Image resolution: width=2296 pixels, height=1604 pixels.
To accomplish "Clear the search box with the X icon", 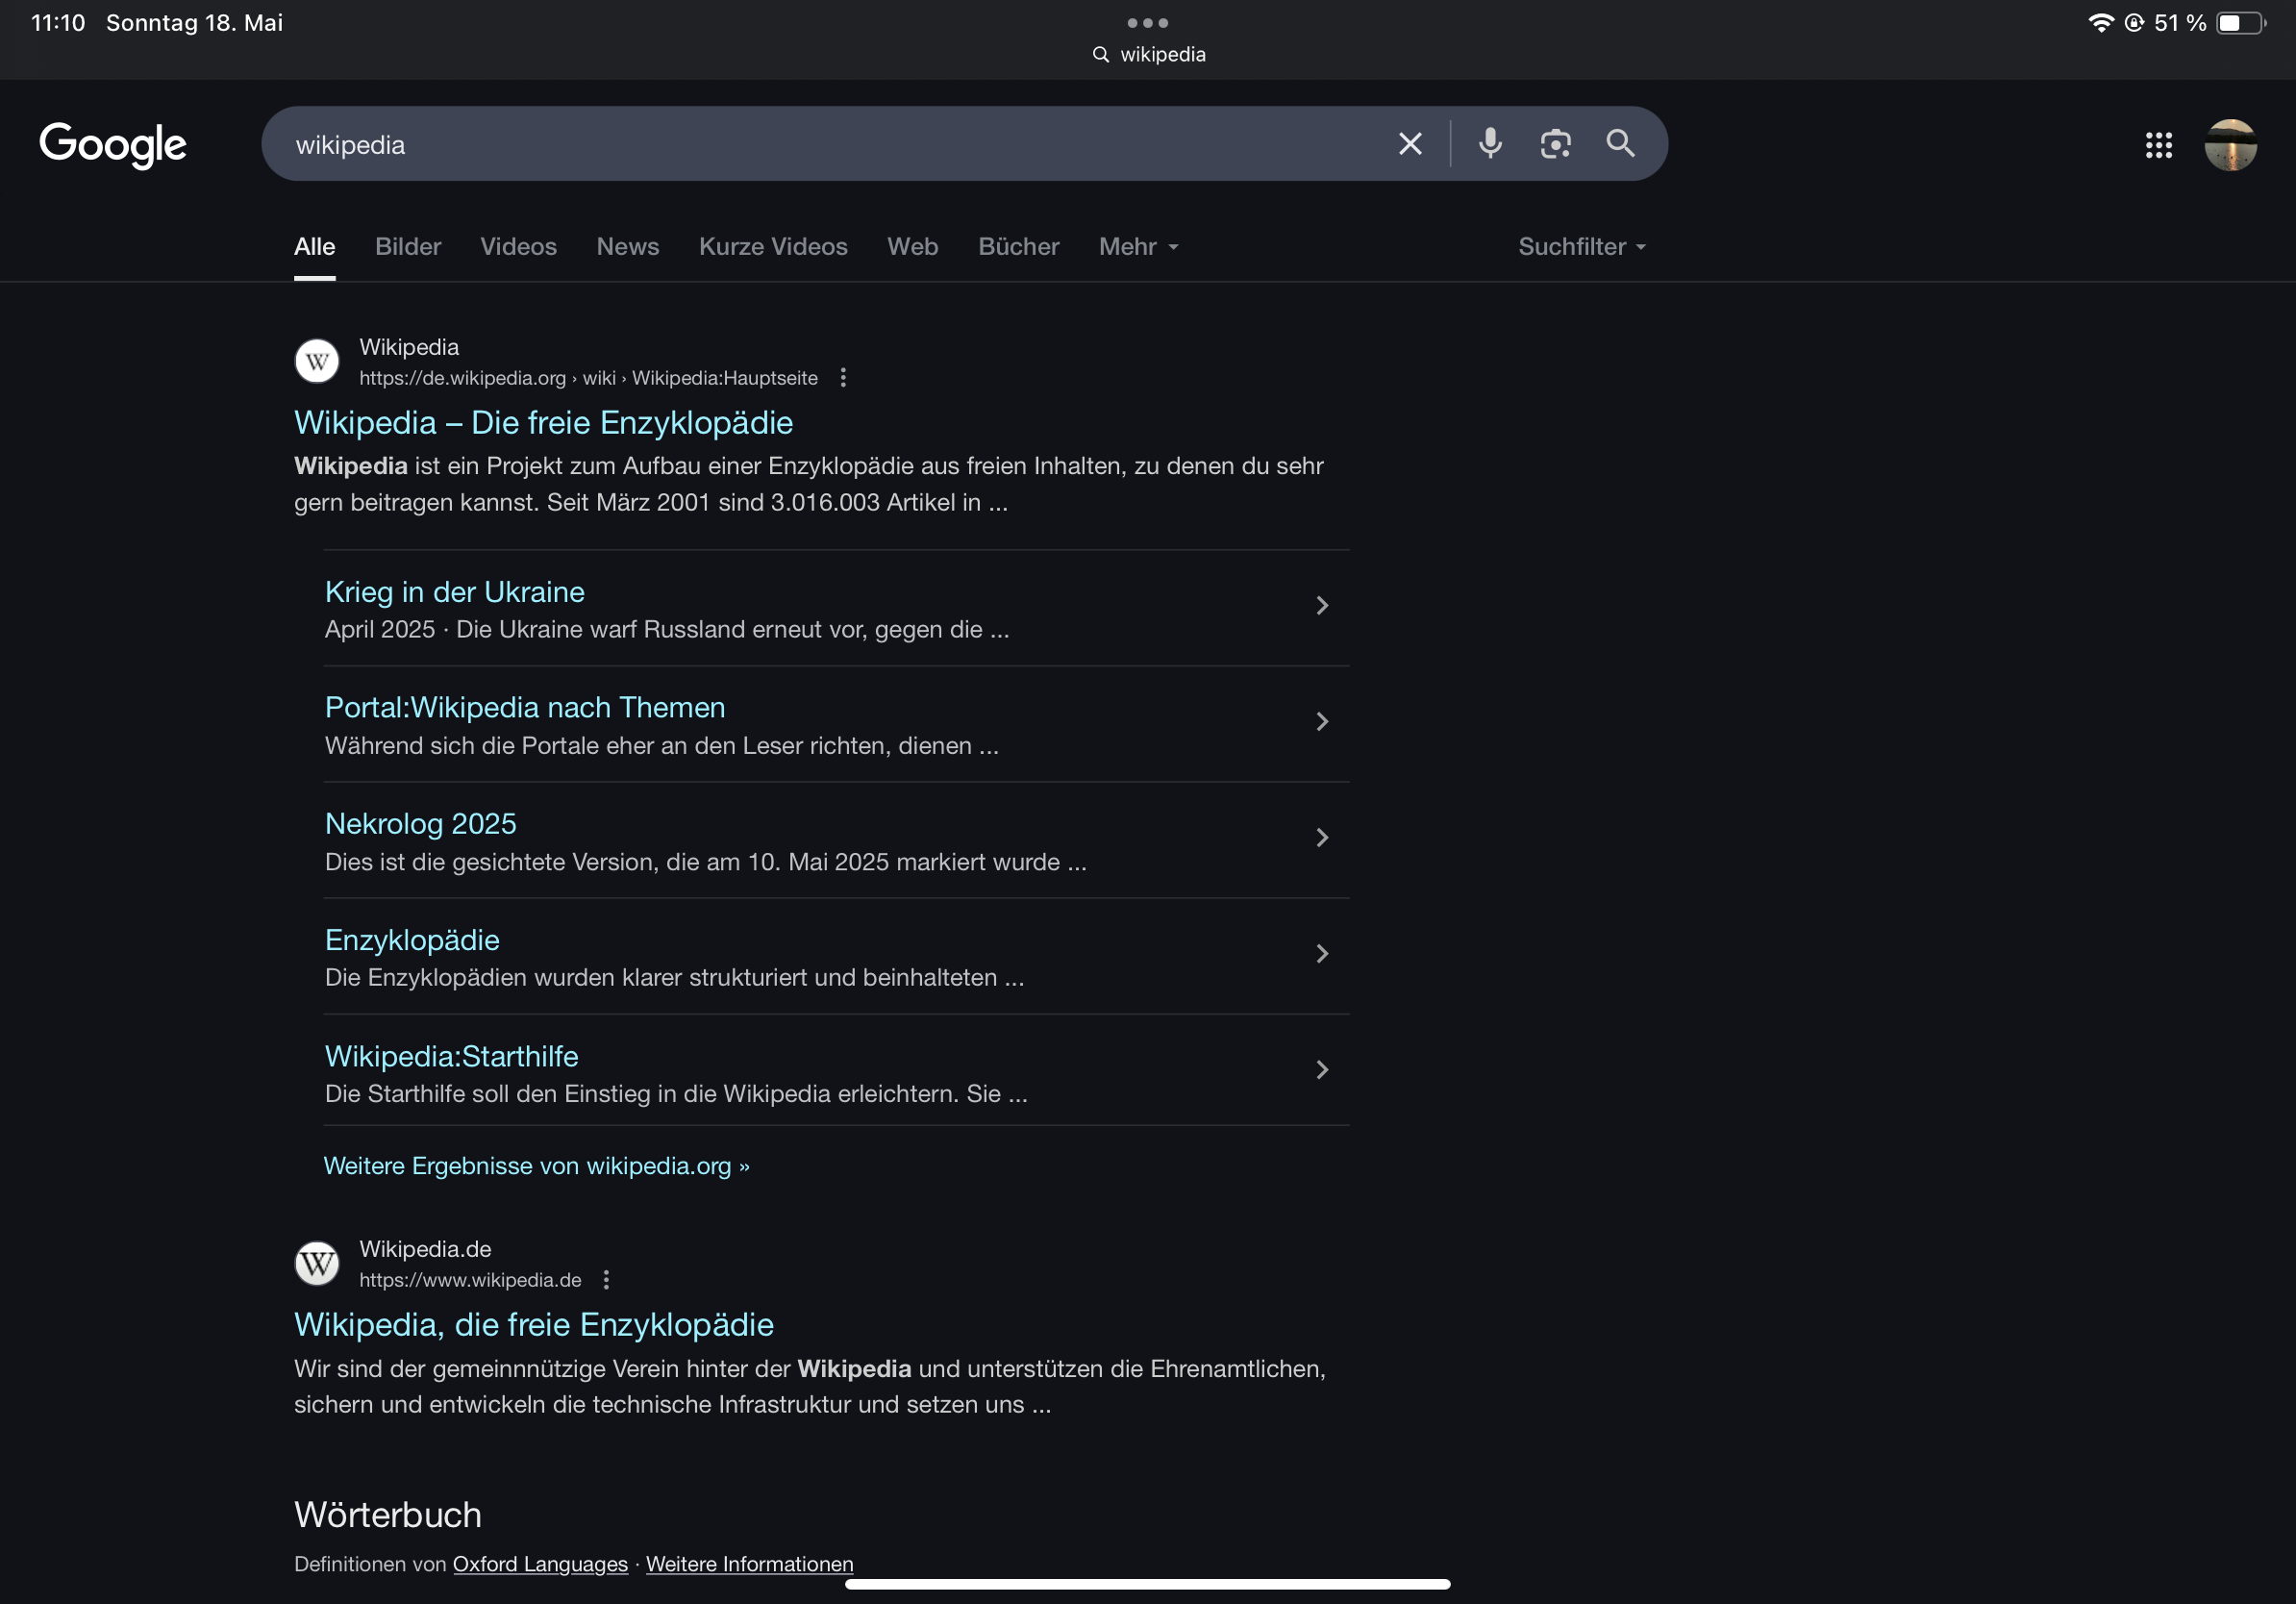I will point(1410,144).
